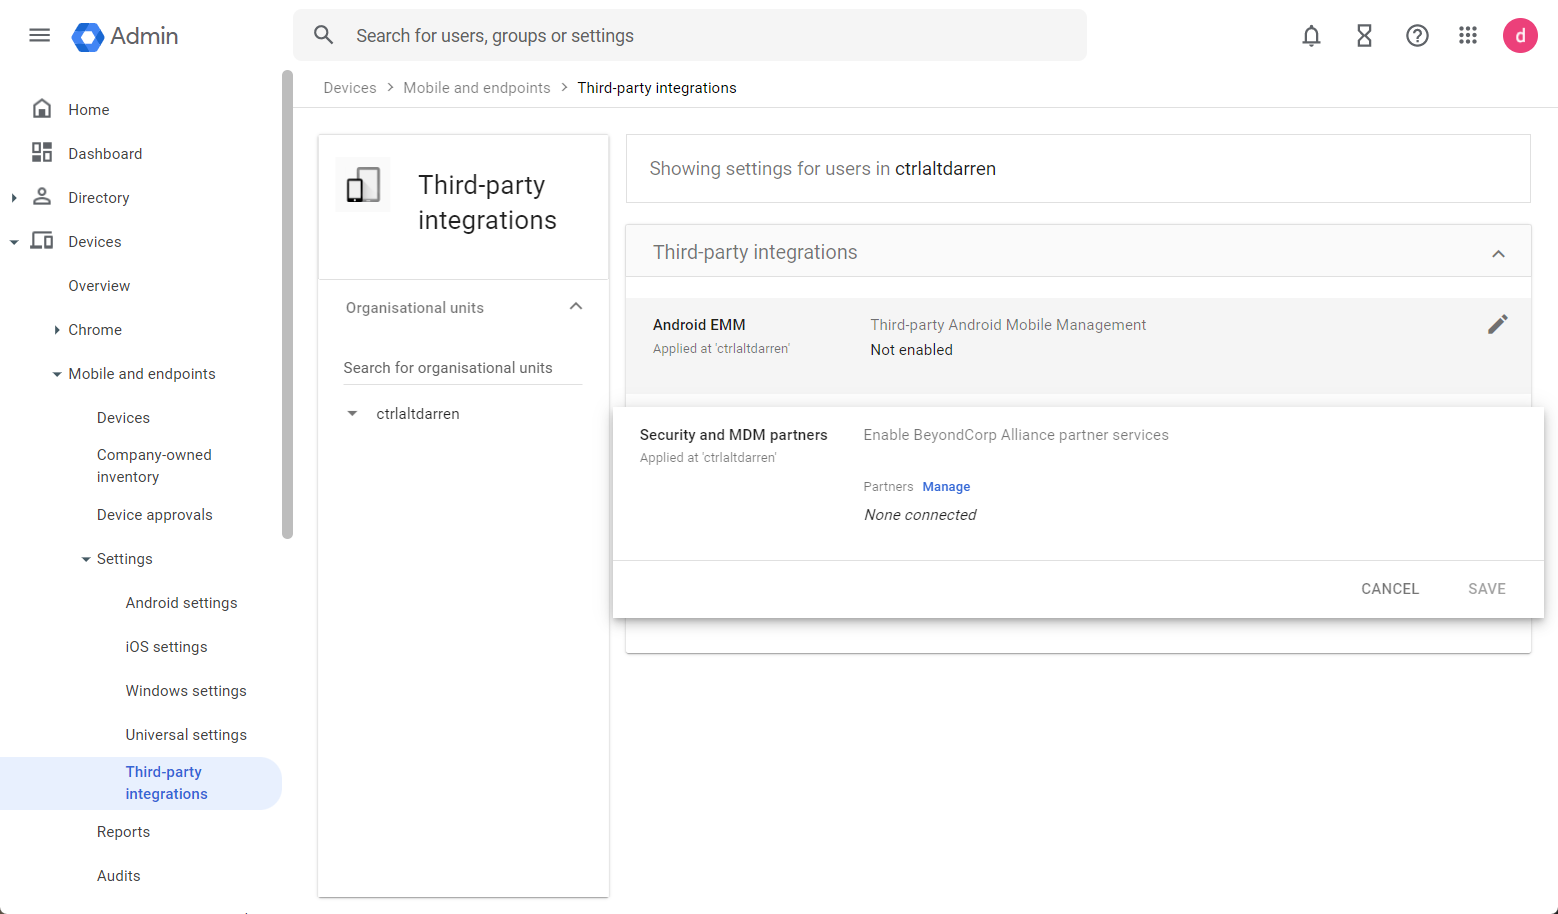Edit Android EMM with pencil icon
Image resolution: width=1558 pixels, height=914 pixels.
click(1497, 324)
